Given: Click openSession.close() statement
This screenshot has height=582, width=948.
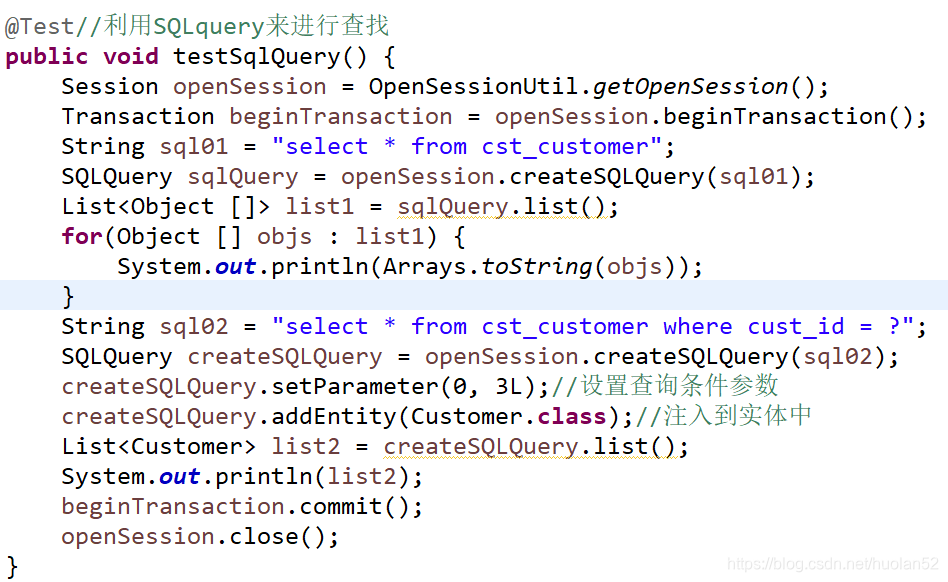Looking at the screenshot, I should tap(200, 537).
